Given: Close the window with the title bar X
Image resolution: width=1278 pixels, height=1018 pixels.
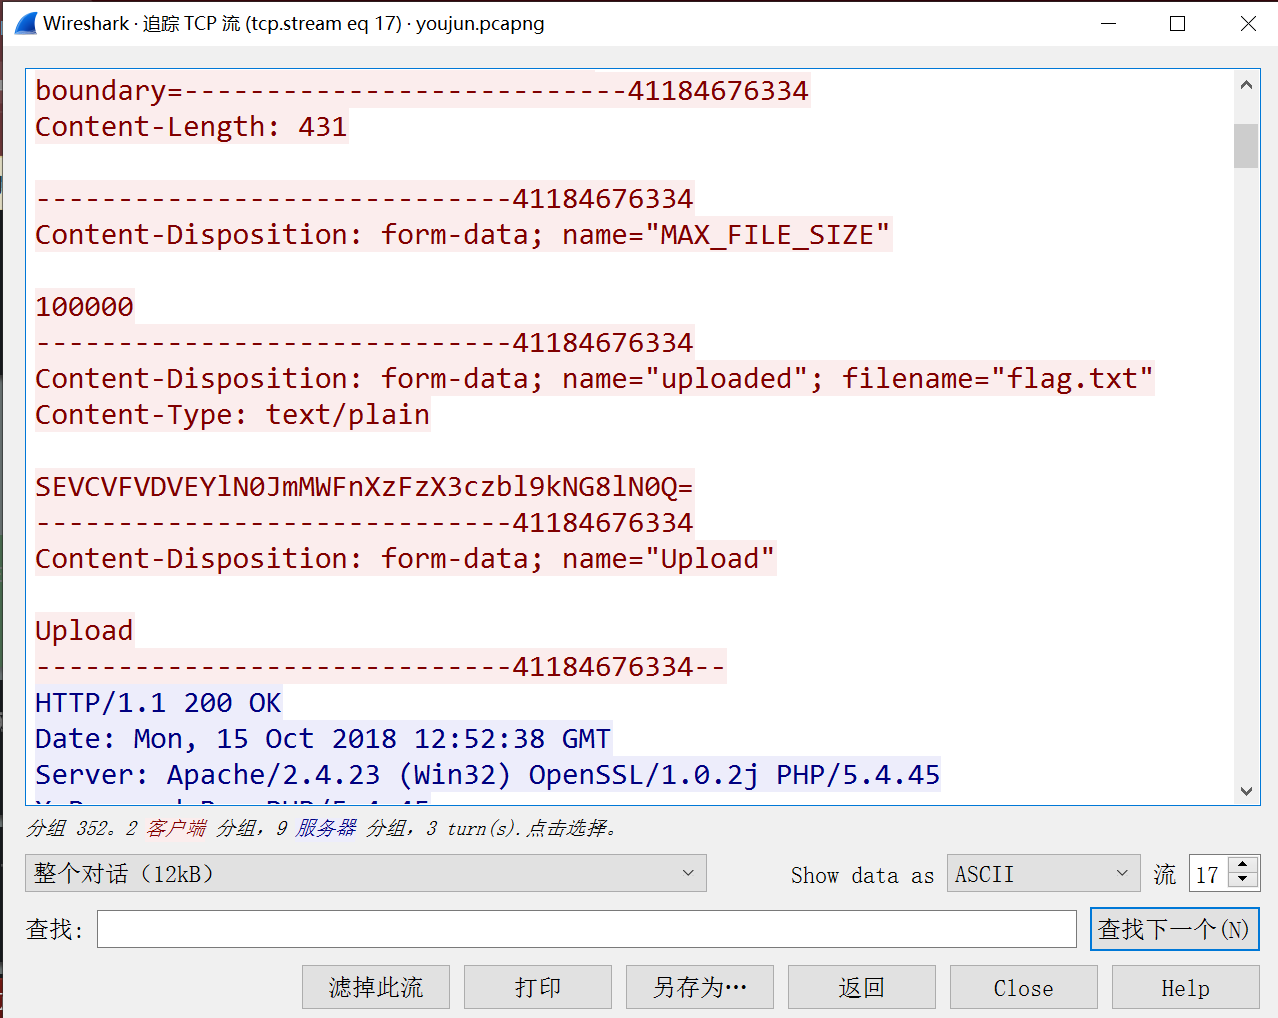Looking at the screenshot, I should [1248, 23].
